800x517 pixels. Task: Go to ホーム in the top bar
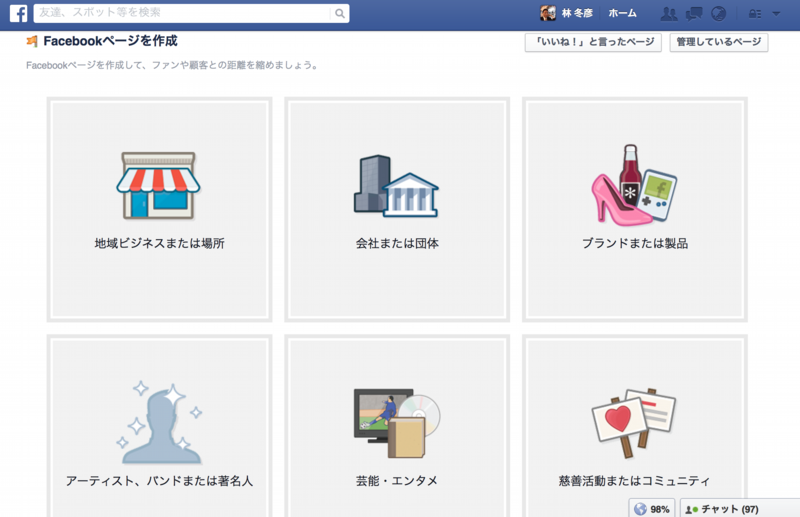(622, 14)
